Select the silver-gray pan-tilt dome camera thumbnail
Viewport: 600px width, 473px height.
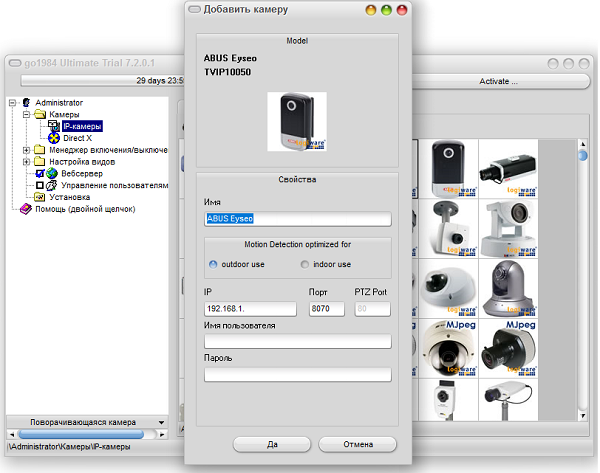point(509,288)
